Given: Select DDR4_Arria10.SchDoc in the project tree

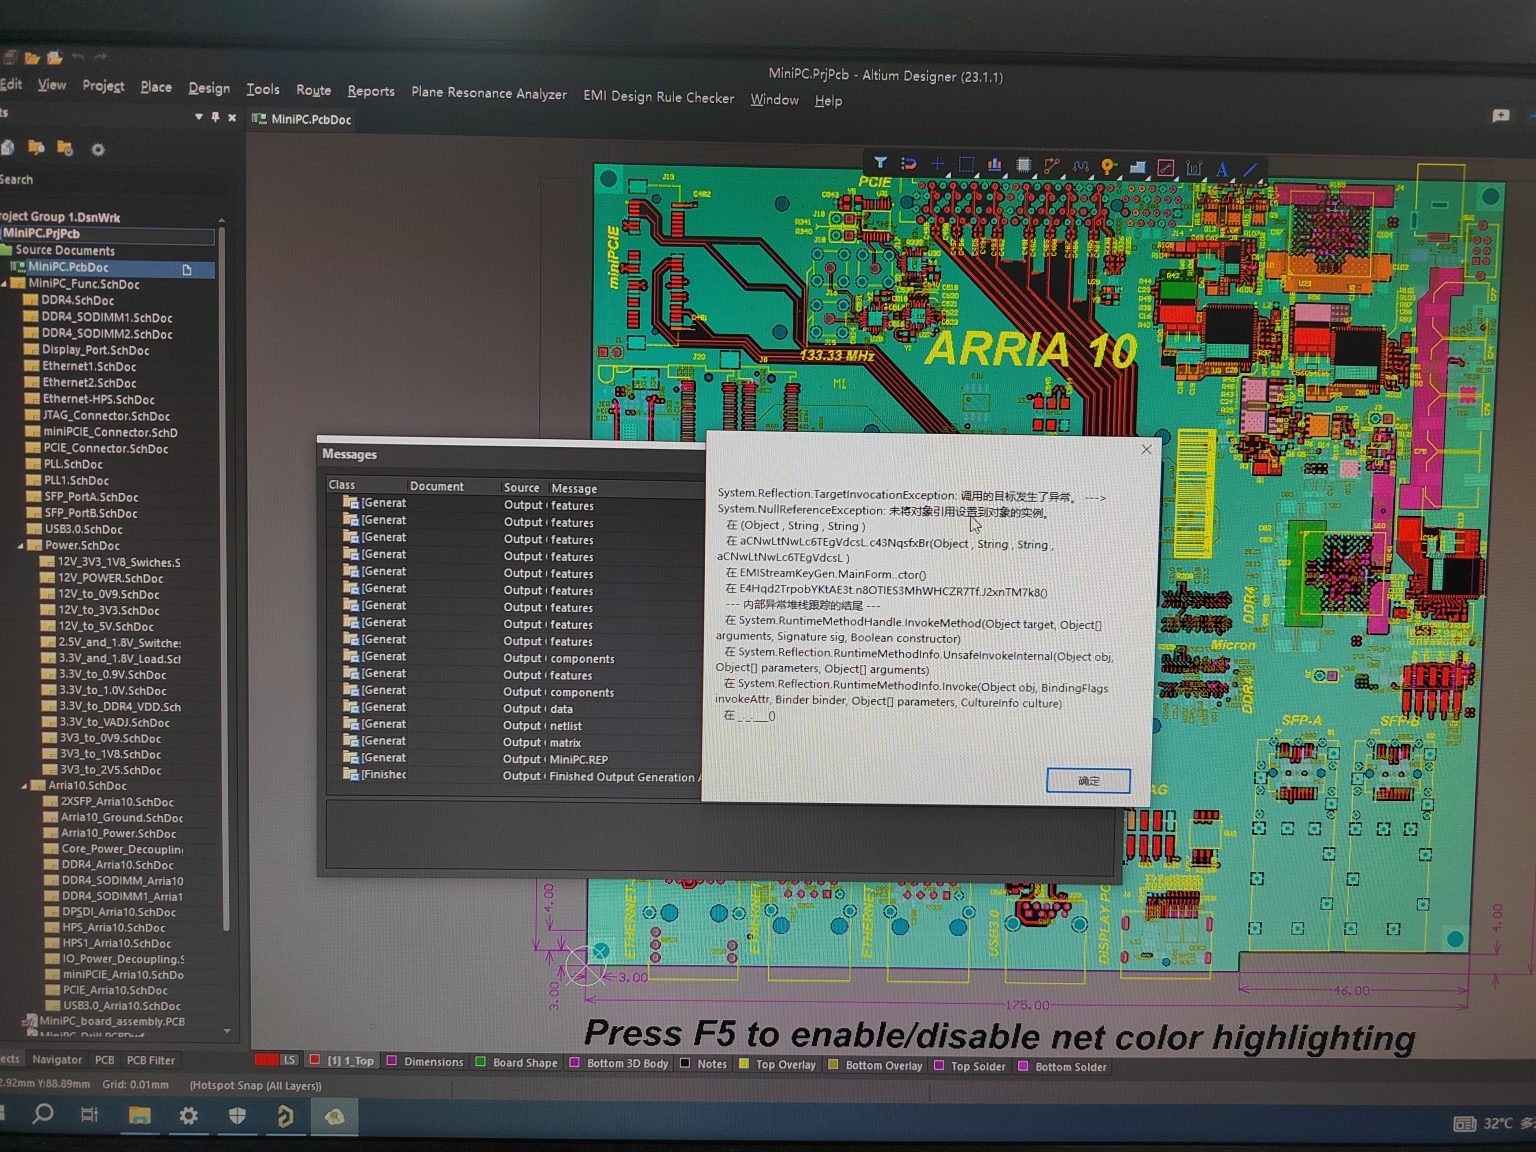Looking at the screenshot, I should (116, 864).
